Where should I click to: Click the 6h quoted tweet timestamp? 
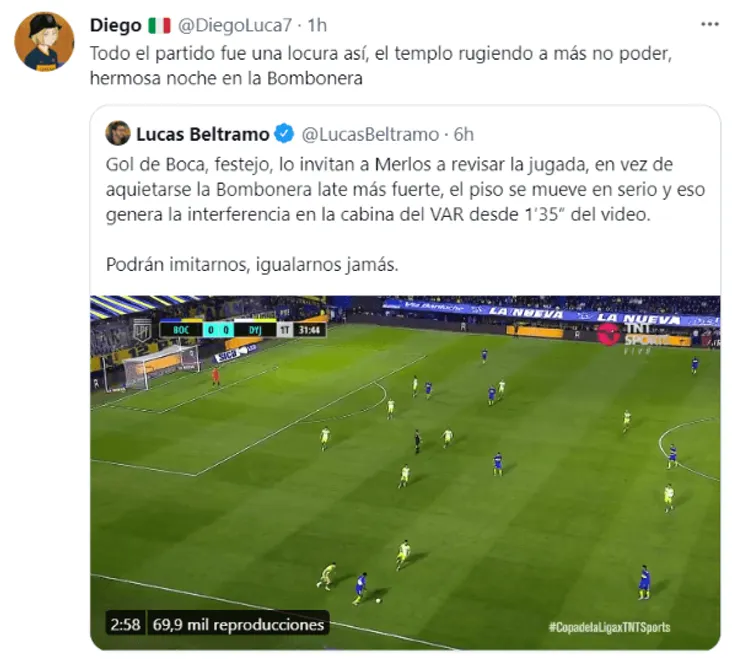pyautogui.click(x=463, y=134)
